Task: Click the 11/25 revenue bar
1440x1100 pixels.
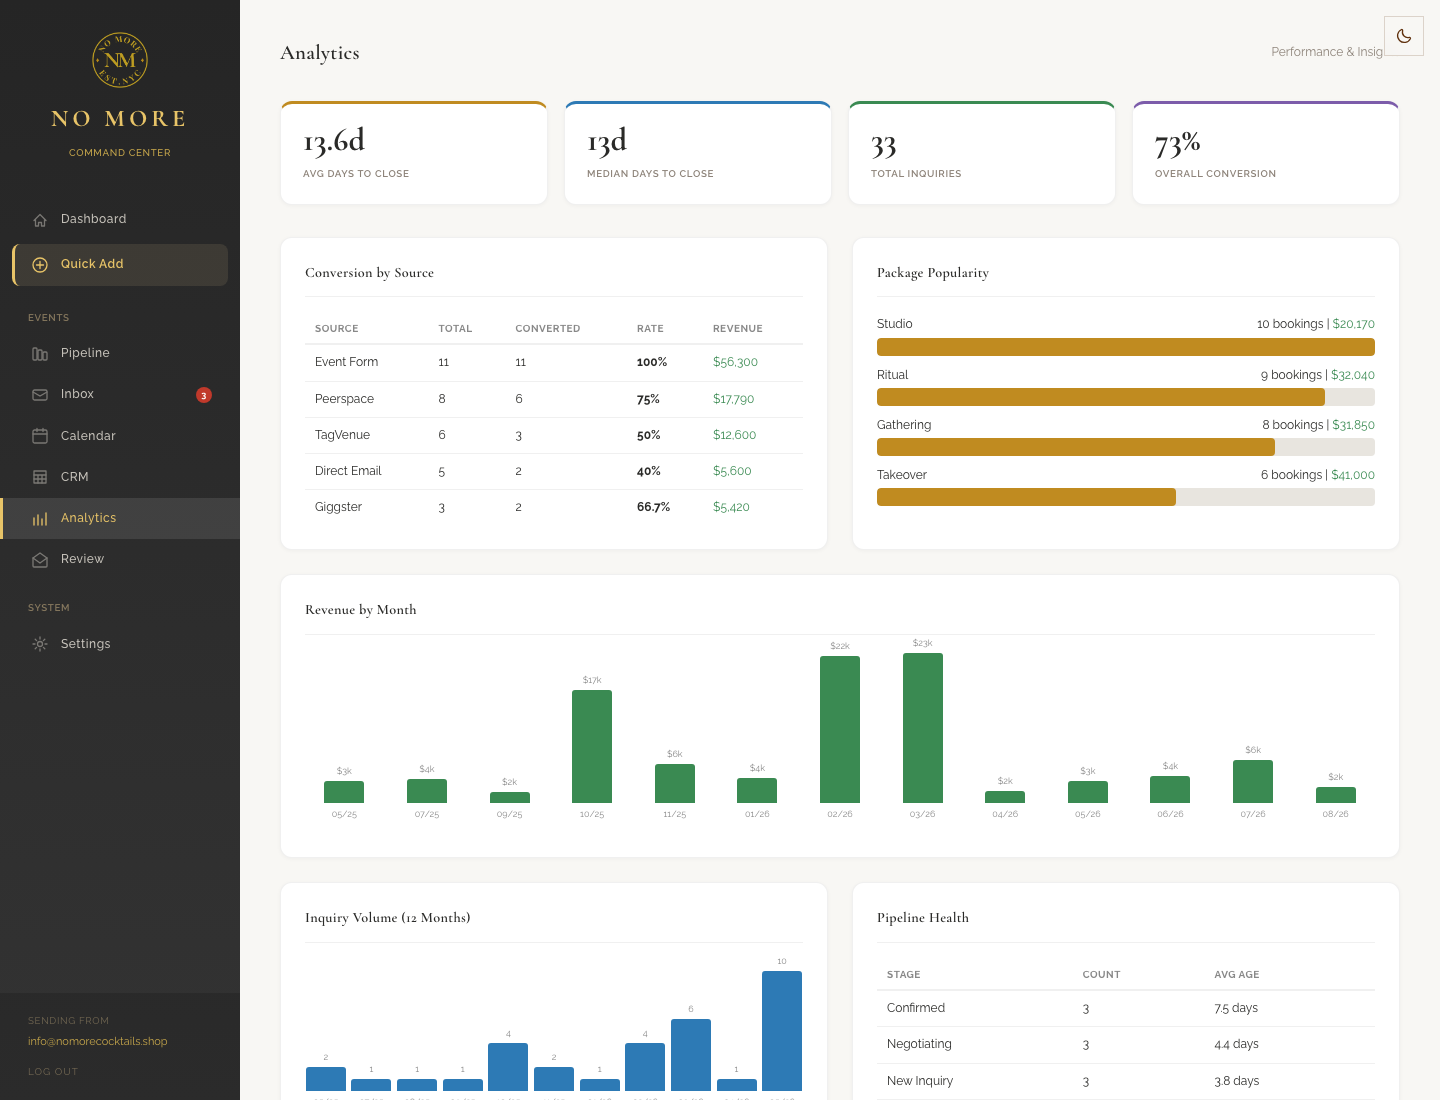Action: coord(675,783)
